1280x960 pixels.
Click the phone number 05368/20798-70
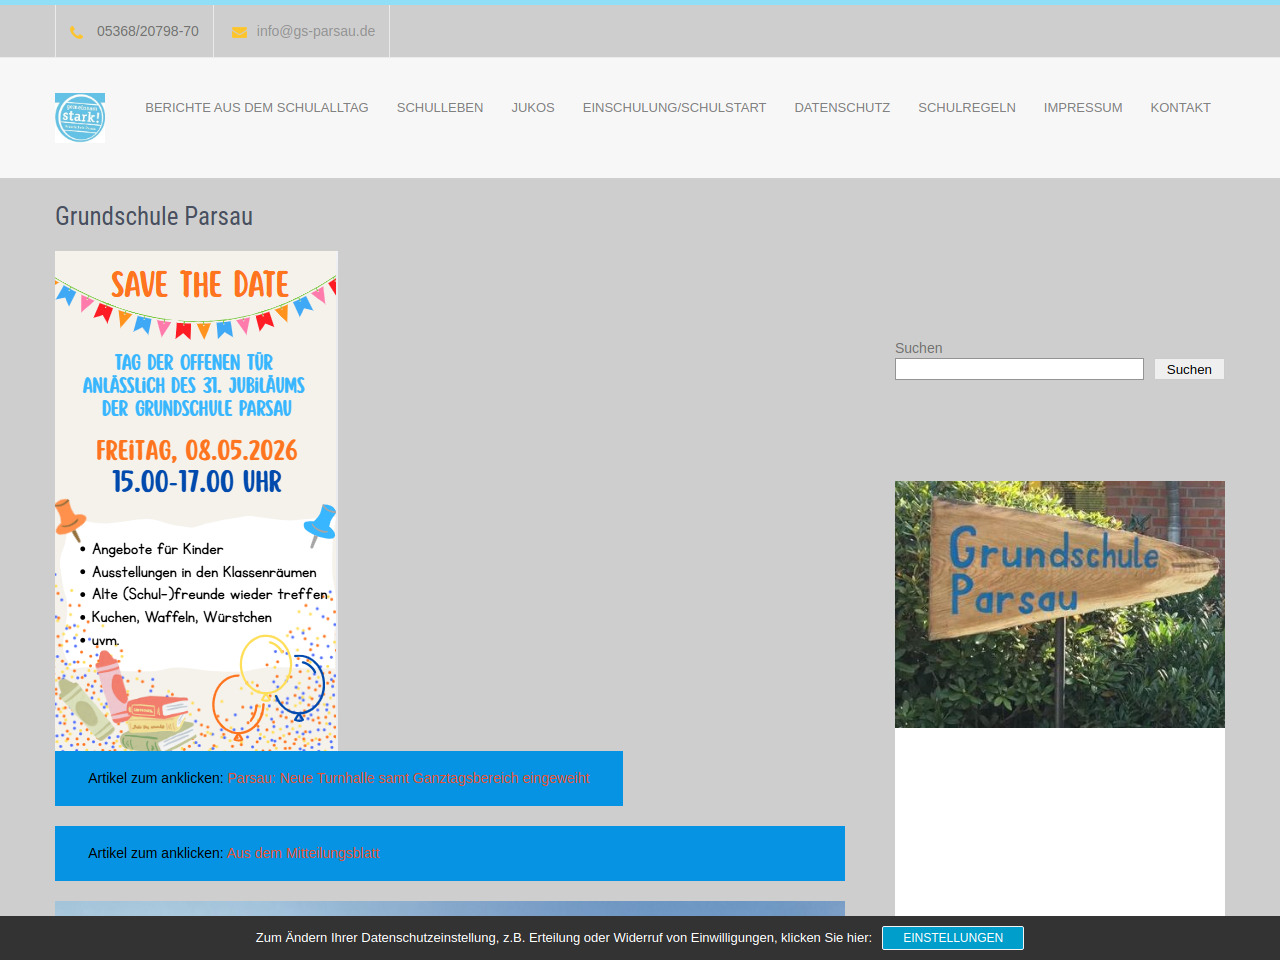coord(148,31)
